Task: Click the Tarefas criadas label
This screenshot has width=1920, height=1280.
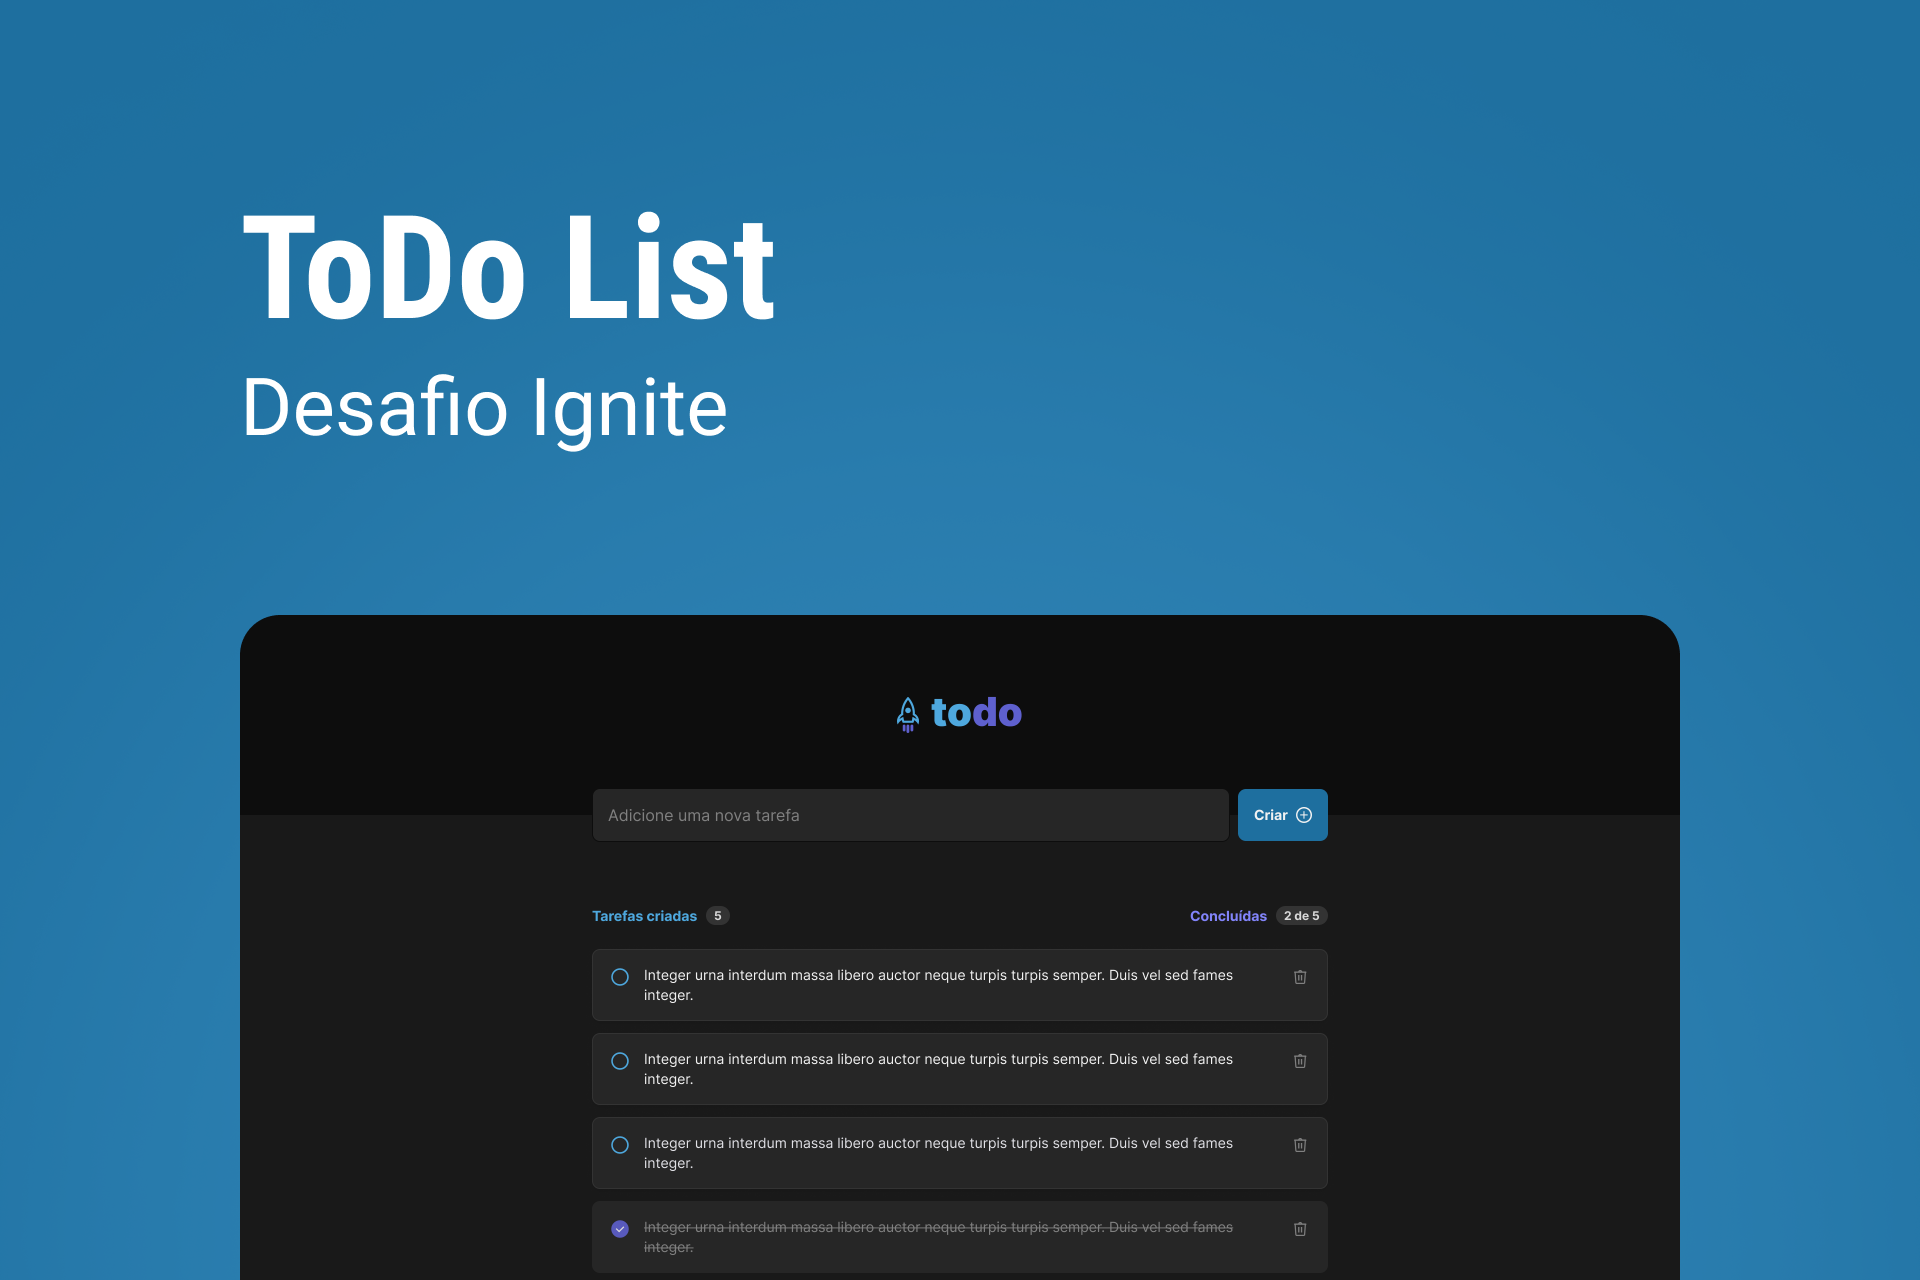Action: tap(644, 915)
